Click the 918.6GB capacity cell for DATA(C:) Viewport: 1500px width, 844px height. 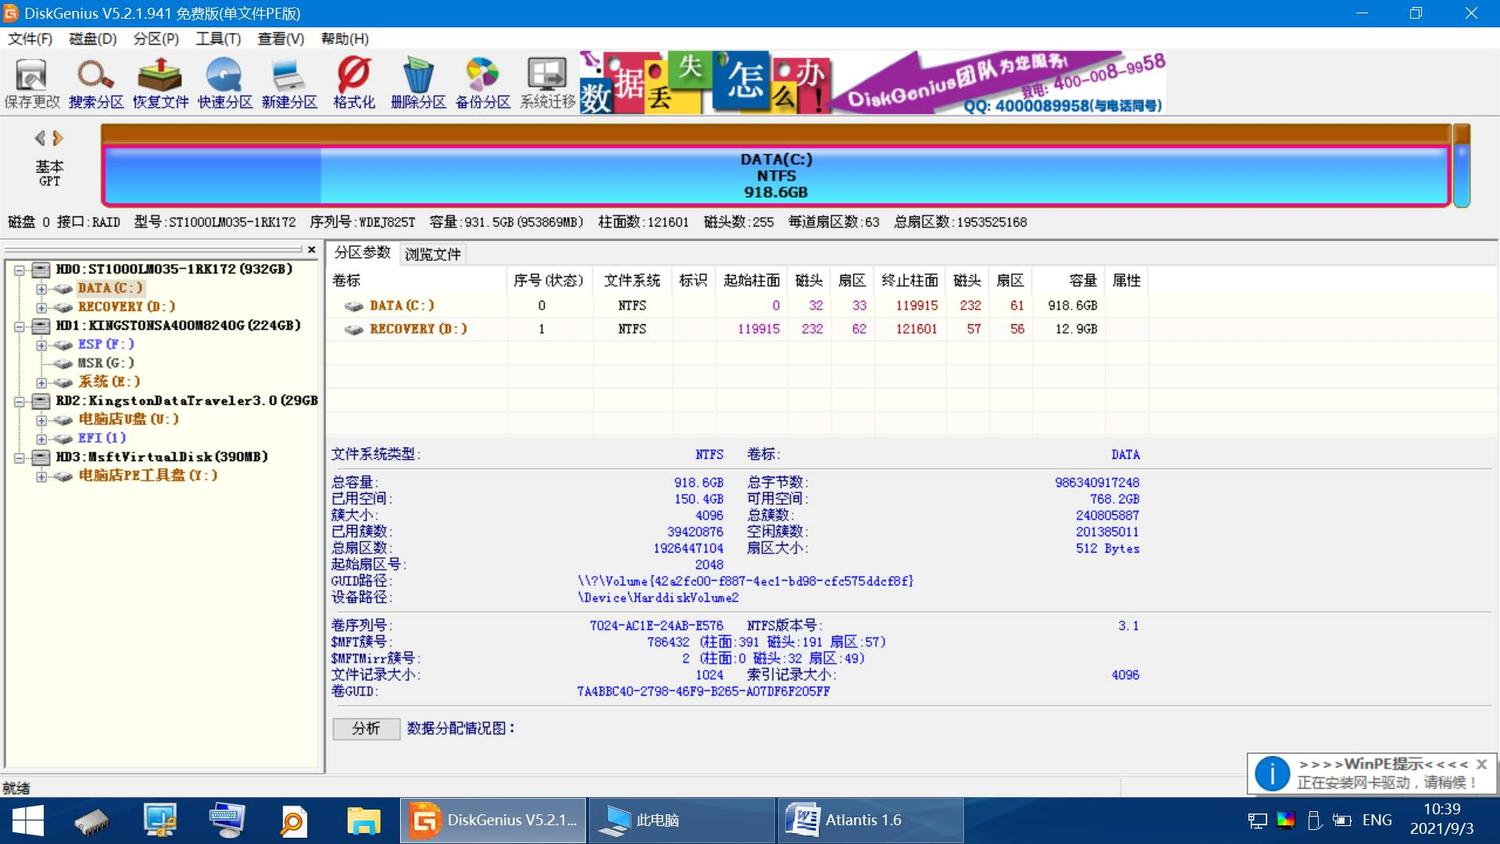[x=1072, y=306]
